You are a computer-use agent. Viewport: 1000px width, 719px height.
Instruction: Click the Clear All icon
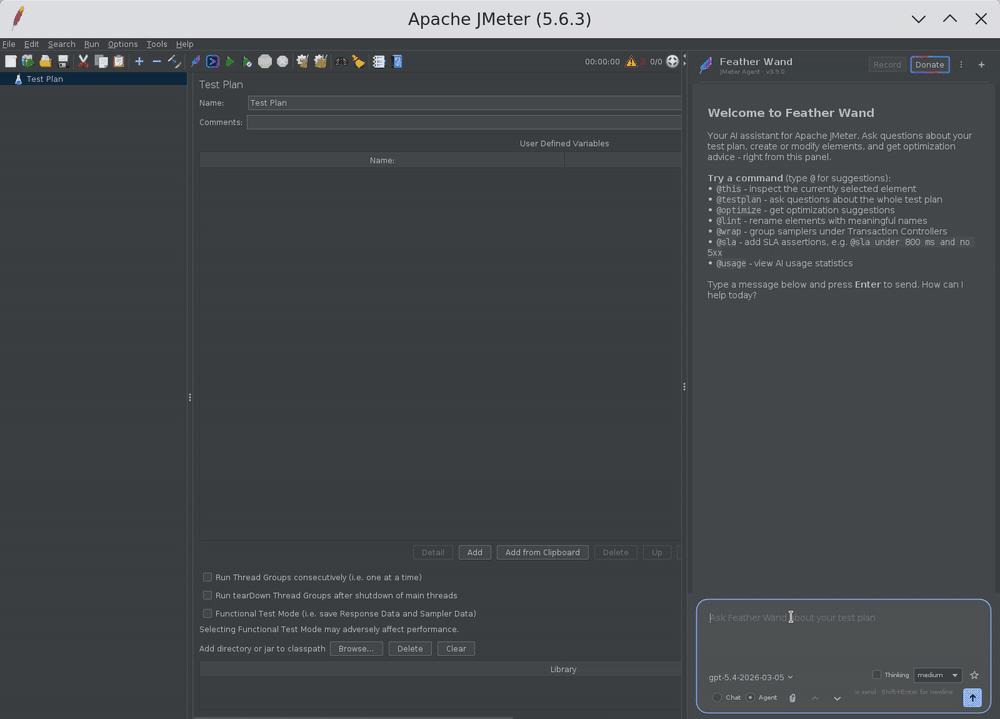320,61
